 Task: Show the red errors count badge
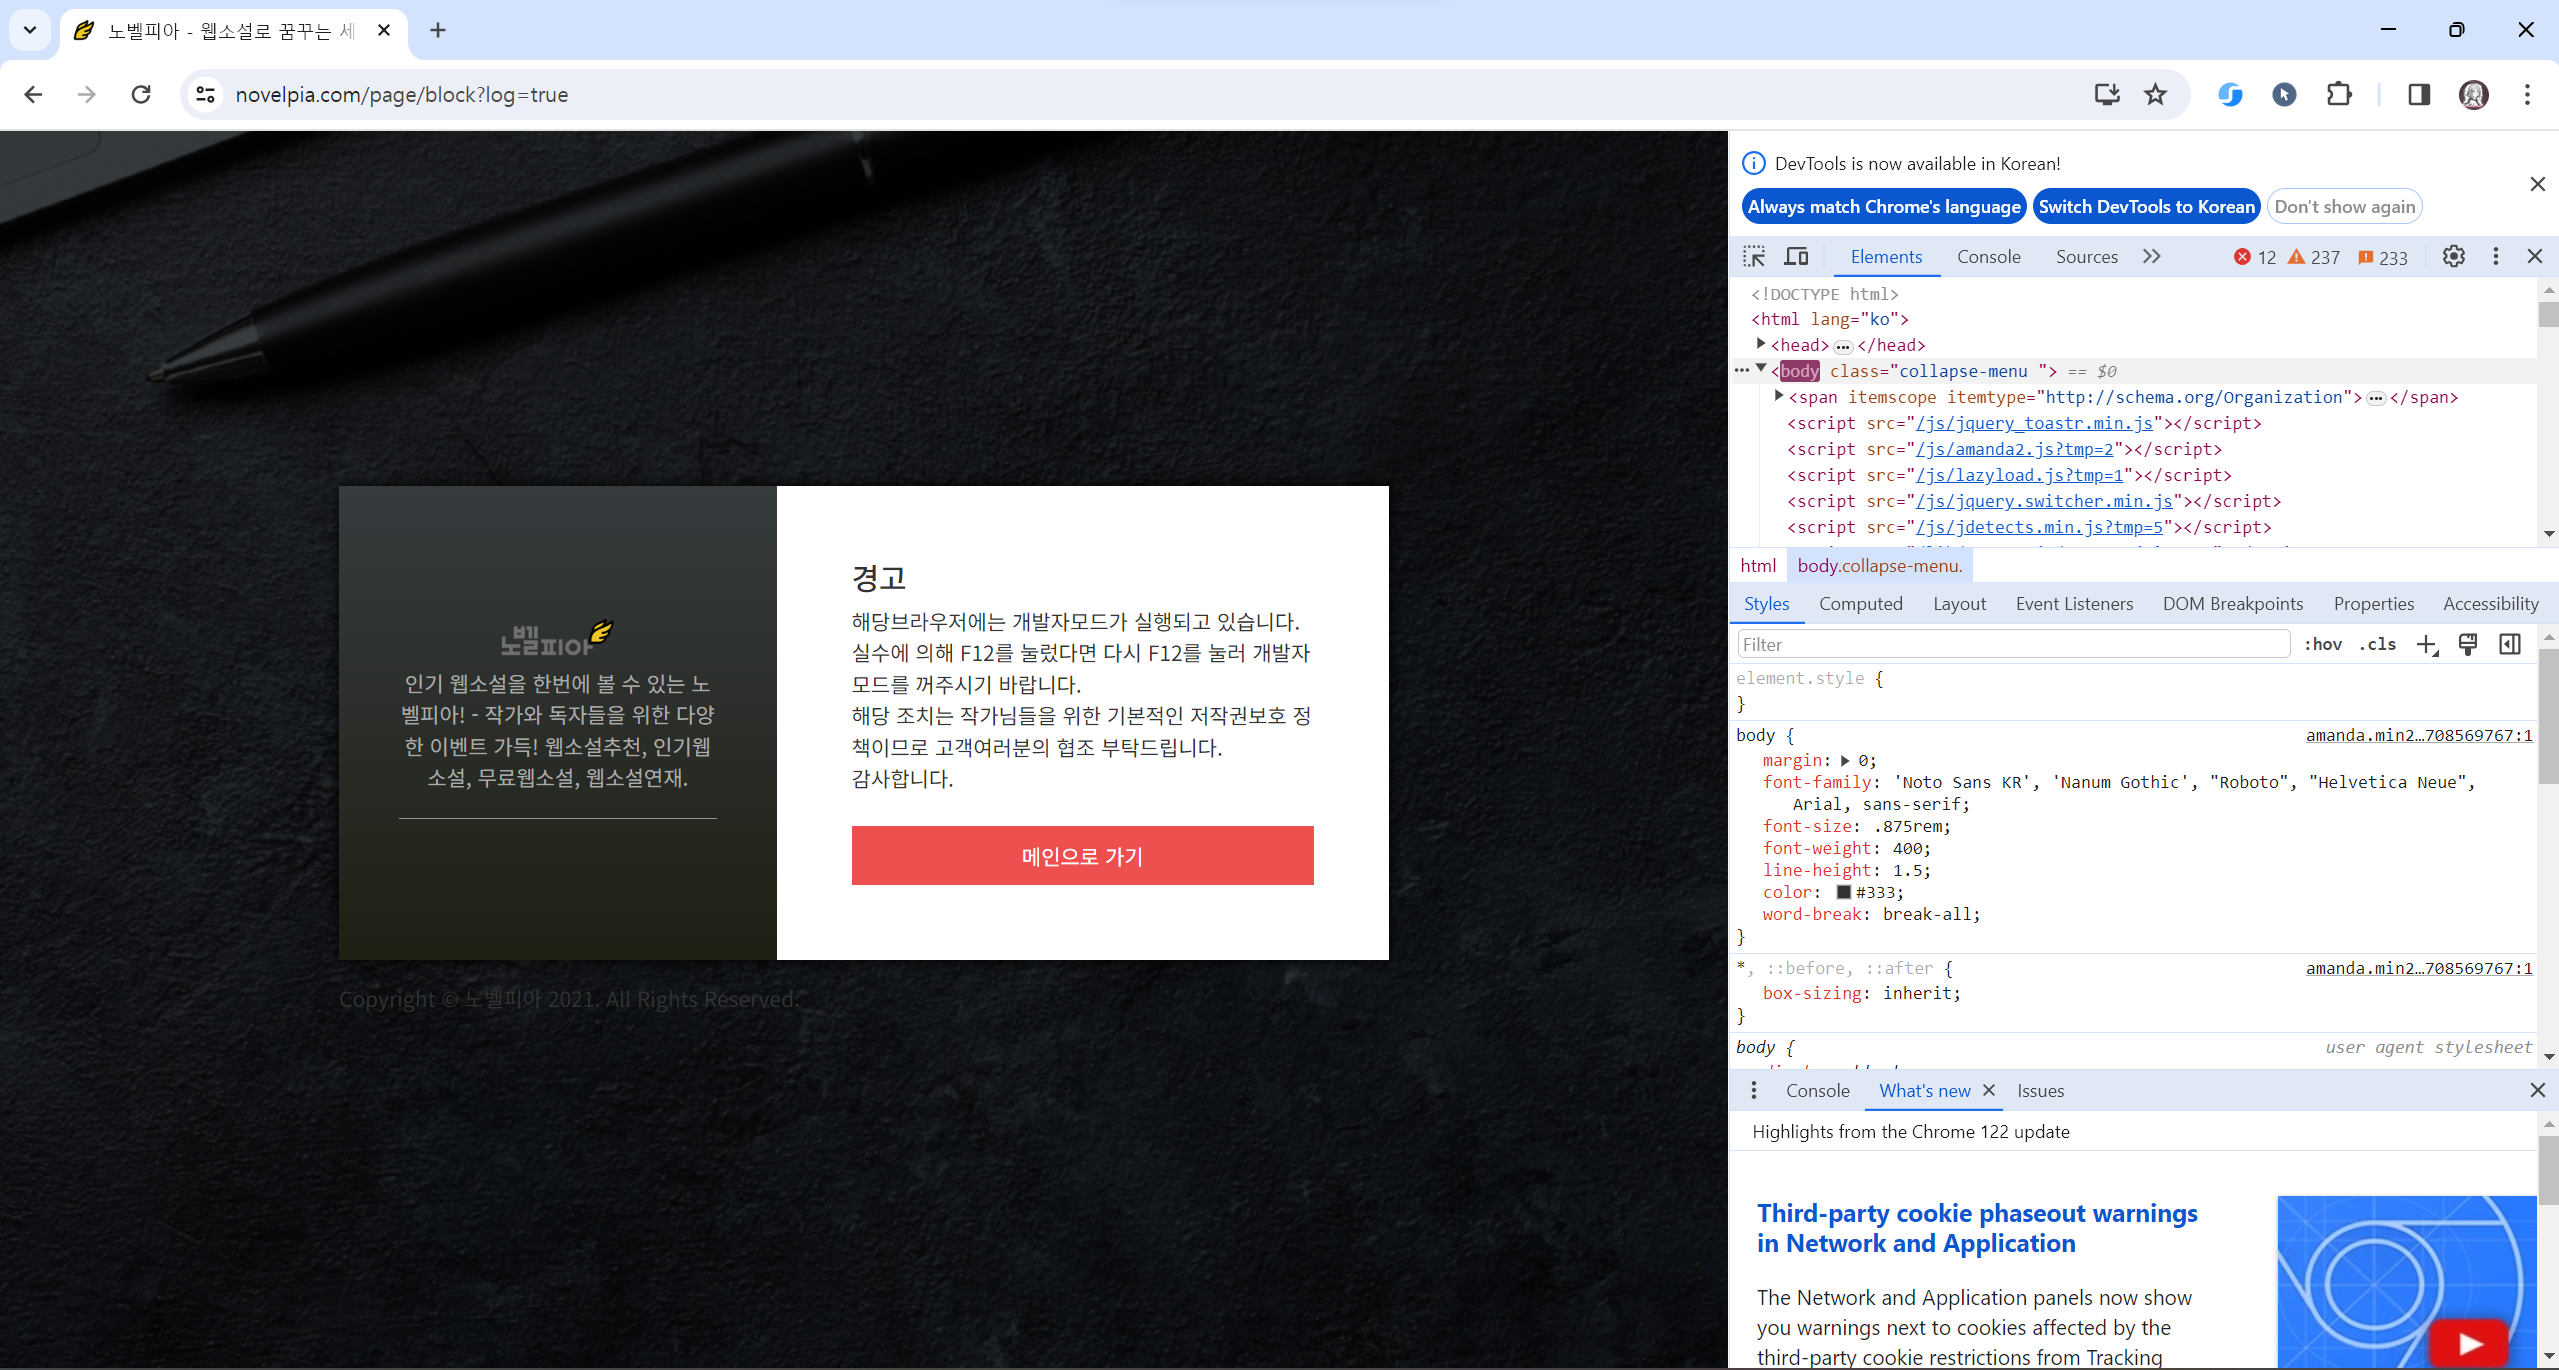point(2255,258)
